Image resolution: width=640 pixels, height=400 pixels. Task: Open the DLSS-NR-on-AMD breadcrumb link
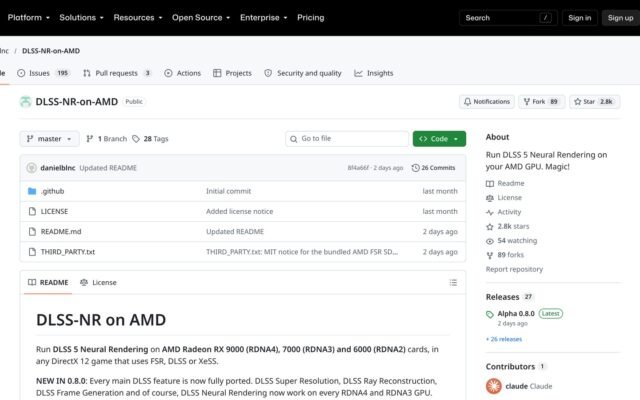(51, 51)
